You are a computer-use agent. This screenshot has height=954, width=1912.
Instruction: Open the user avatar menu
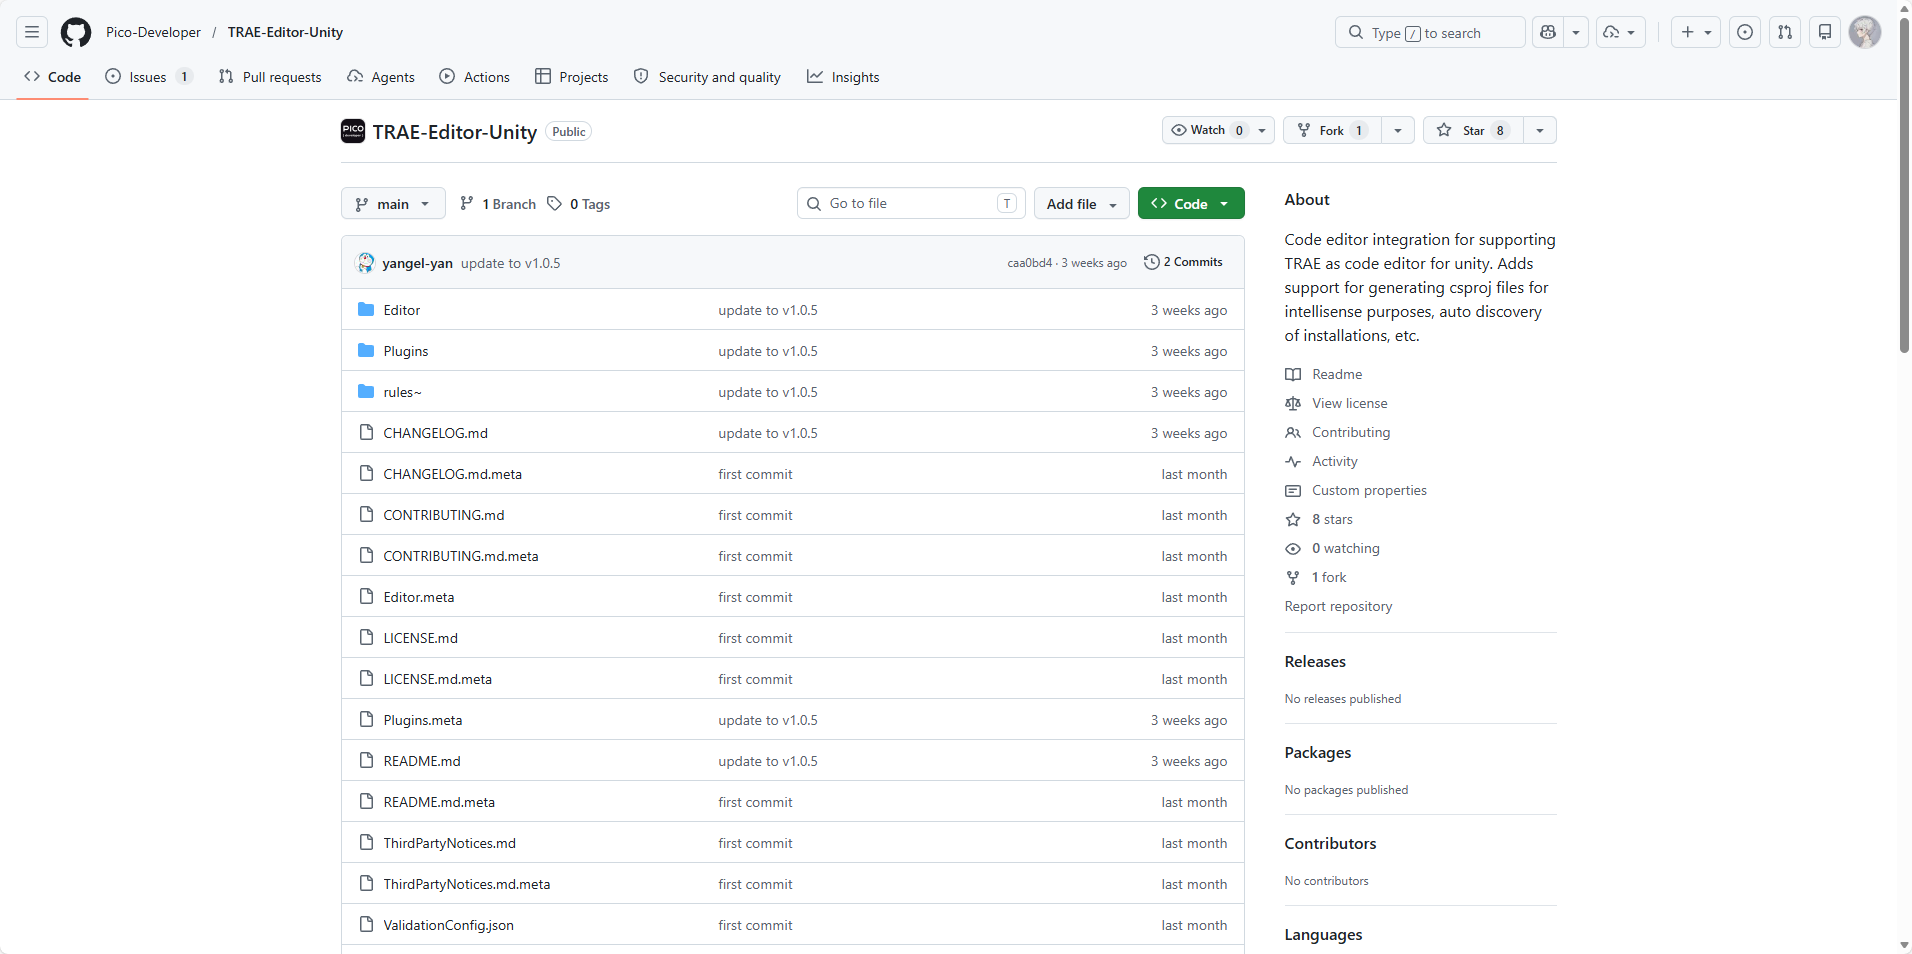click(1865, 32)
